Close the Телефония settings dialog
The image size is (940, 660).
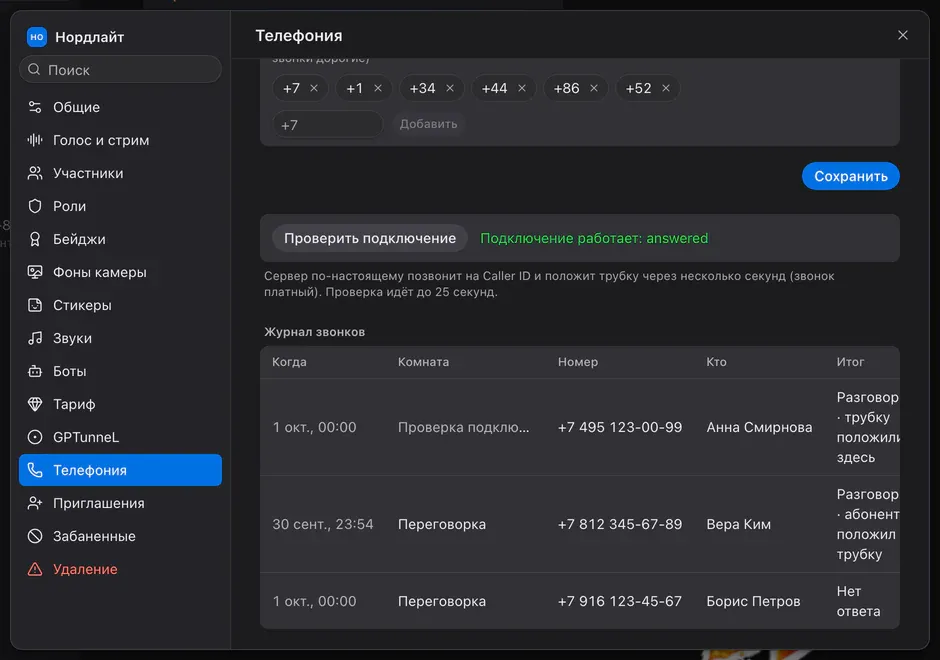[x=903, y=35]
